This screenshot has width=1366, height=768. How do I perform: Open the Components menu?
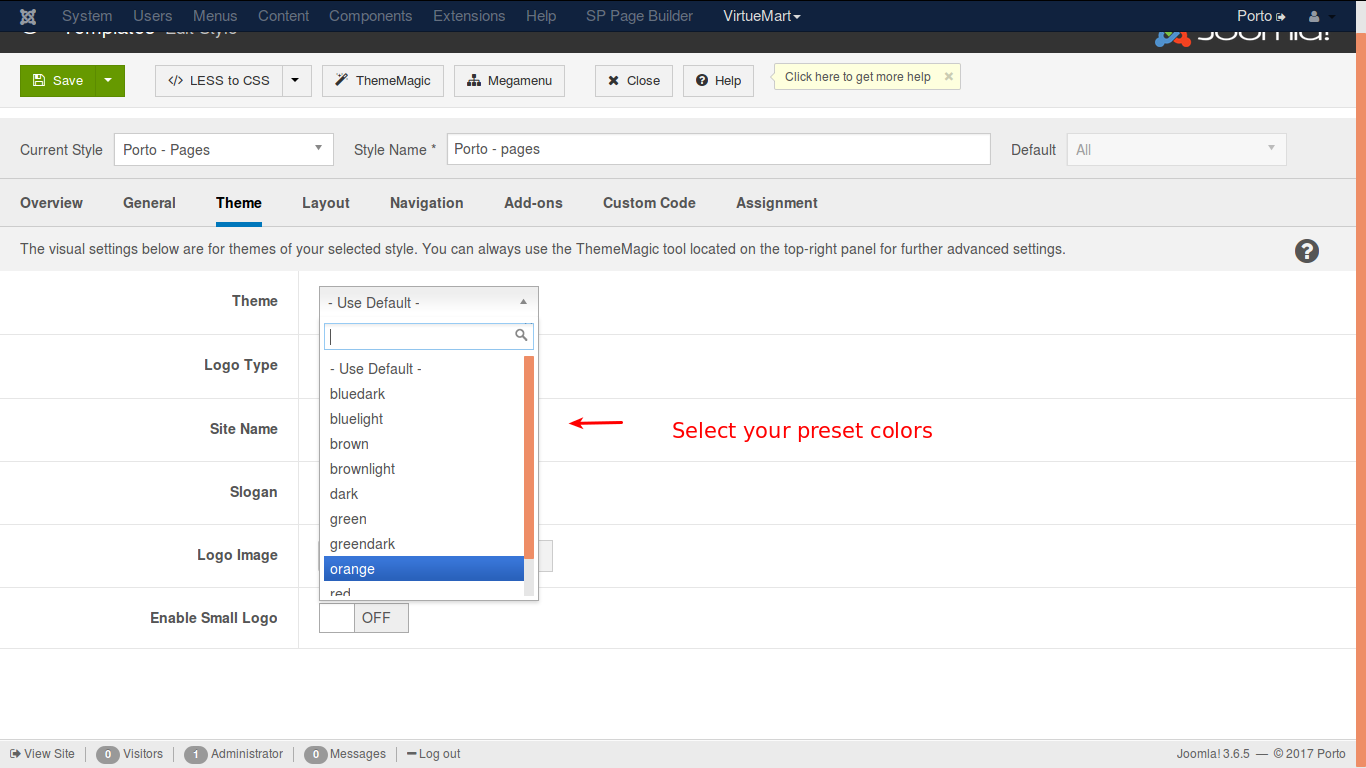371,16
